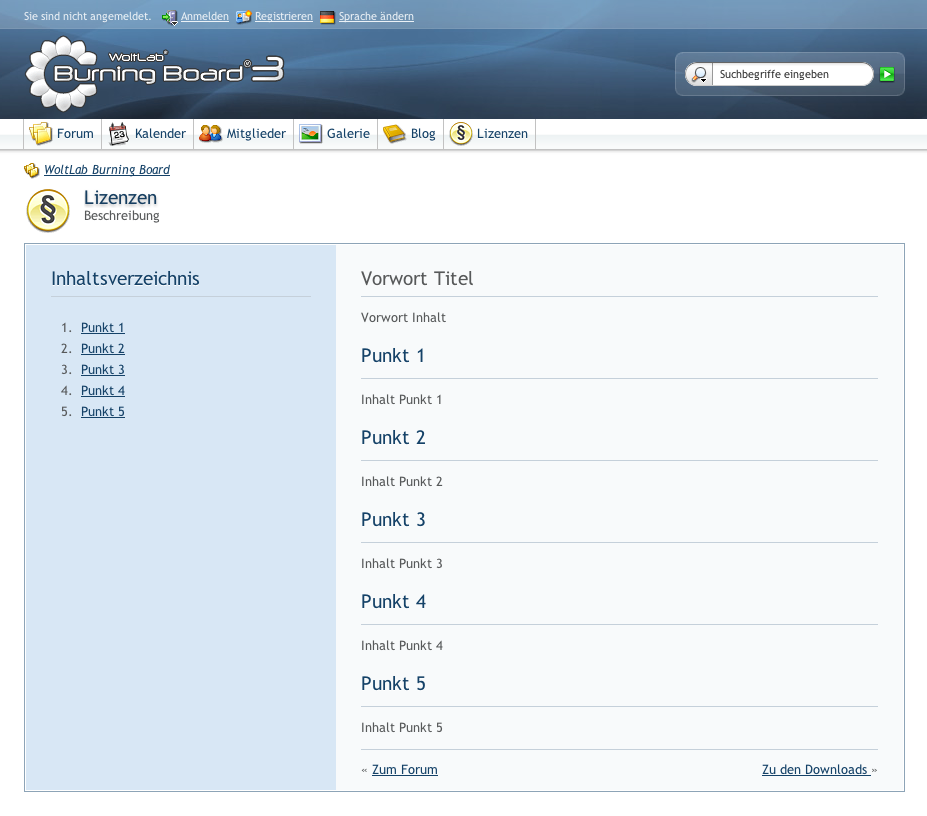Screen dimensions: 927x816
Task: Open search options magnifier dropdown
Action: pyautogui.click(x=699, y=74)
